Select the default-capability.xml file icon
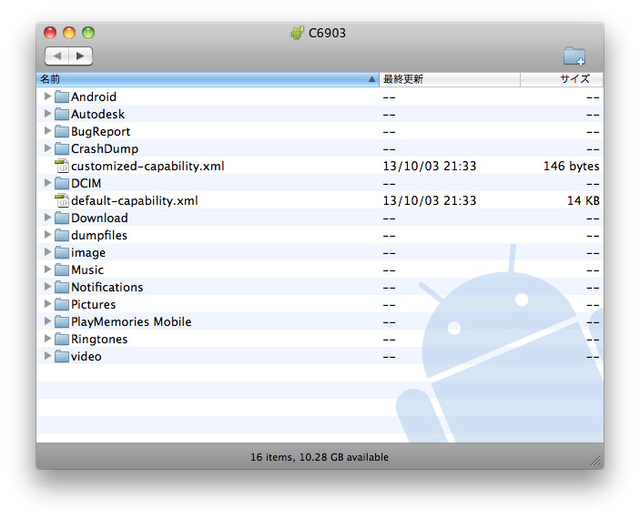This screenshot has height=519, width=640. click(x=61, y=200)
